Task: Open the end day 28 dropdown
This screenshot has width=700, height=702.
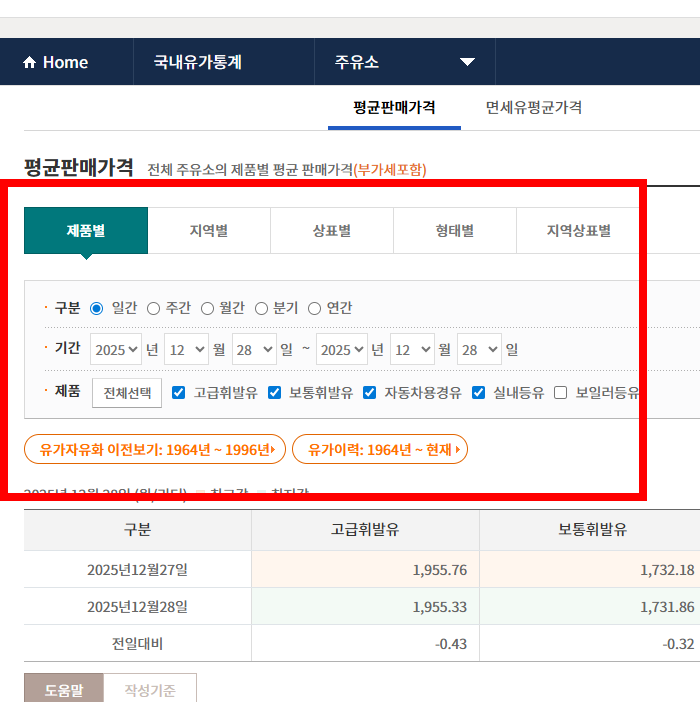Action: click(x=479, y=349)
